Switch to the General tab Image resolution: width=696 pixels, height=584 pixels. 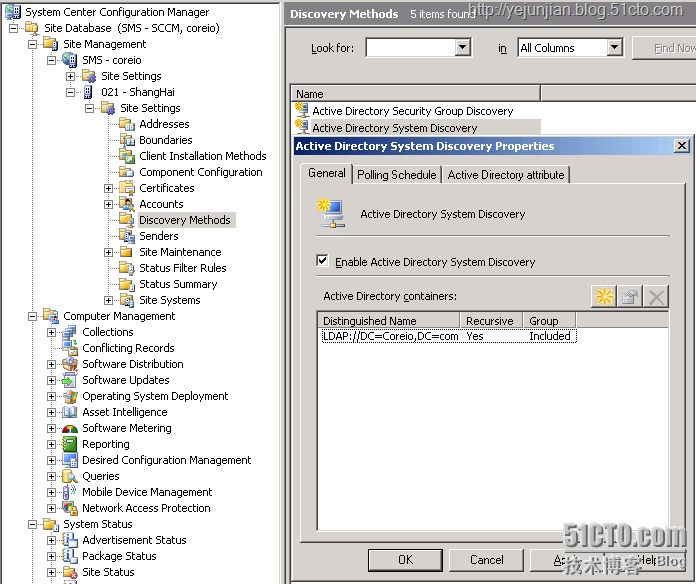(327, 173)
